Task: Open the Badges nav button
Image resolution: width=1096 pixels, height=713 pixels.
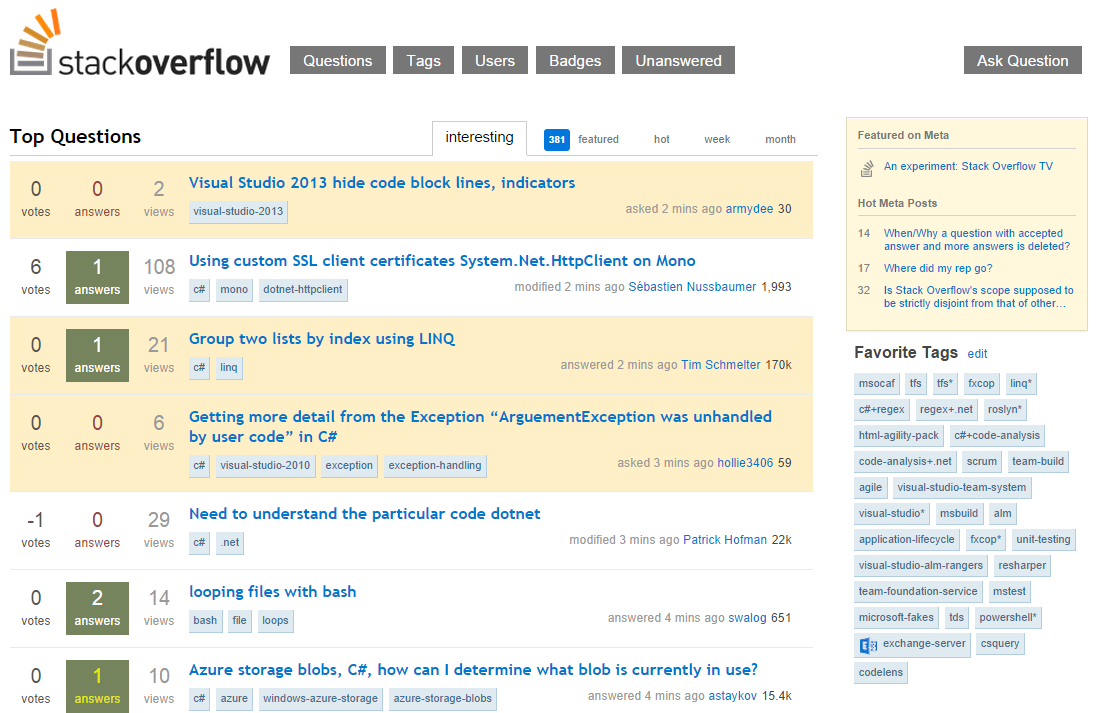Action: pos(575,61)
